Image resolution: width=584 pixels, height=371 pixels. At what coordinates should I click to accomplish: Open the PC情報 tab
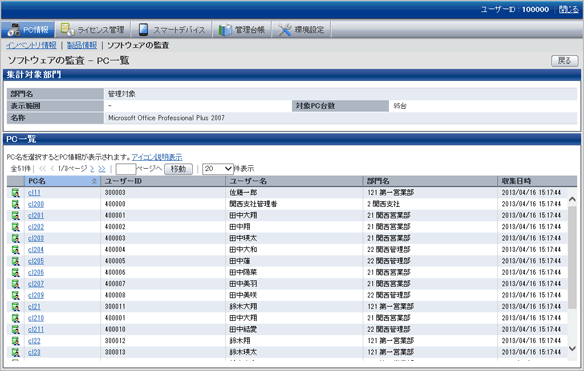[x=28, y=29]
